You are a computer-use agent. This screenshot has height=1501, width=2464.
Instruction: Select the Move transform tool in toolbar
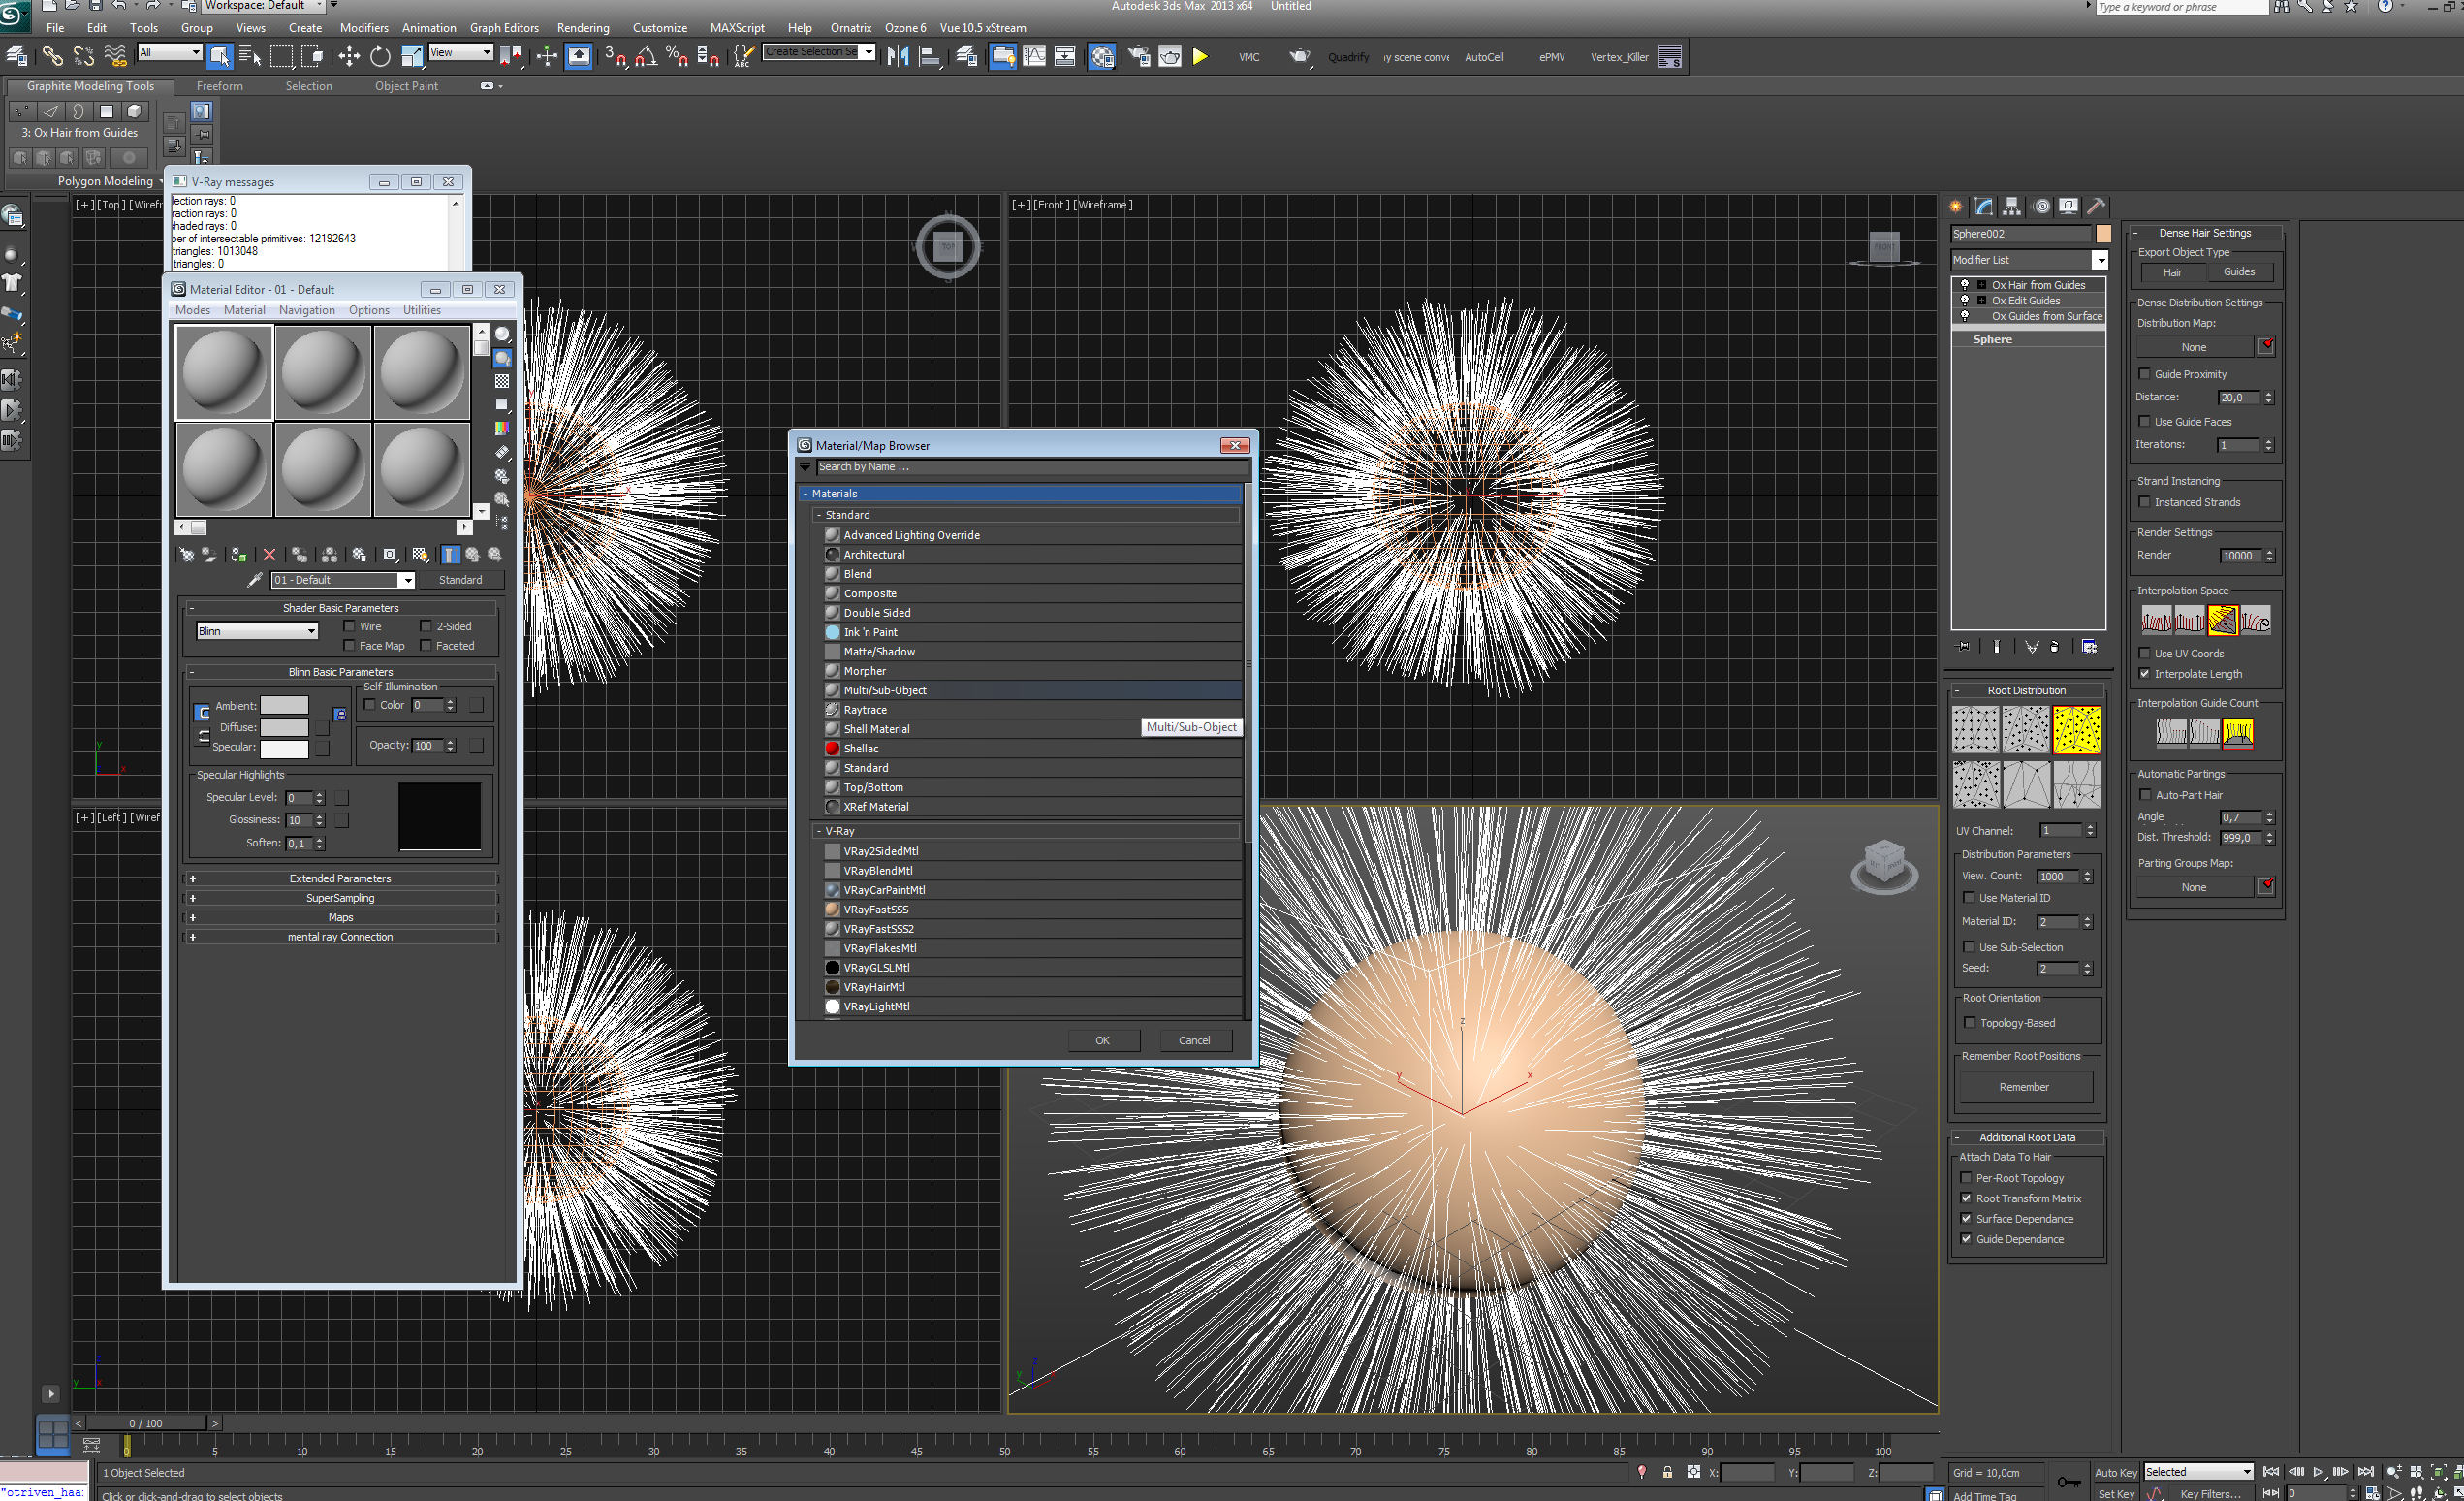tap(348, 56)
